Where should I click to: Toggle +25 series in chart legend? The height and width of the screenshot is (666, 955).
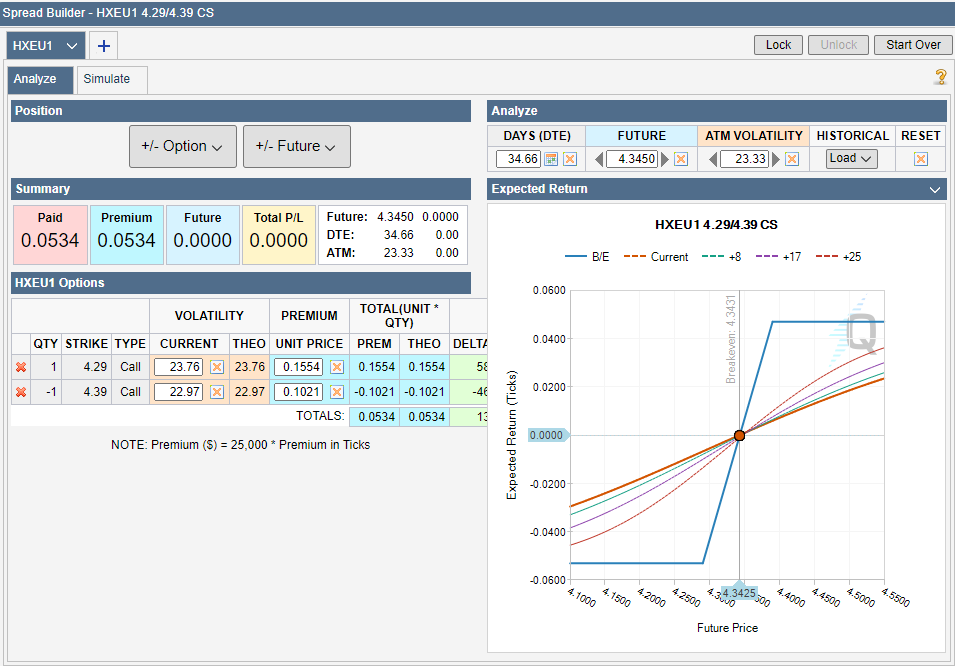point(838,257)
